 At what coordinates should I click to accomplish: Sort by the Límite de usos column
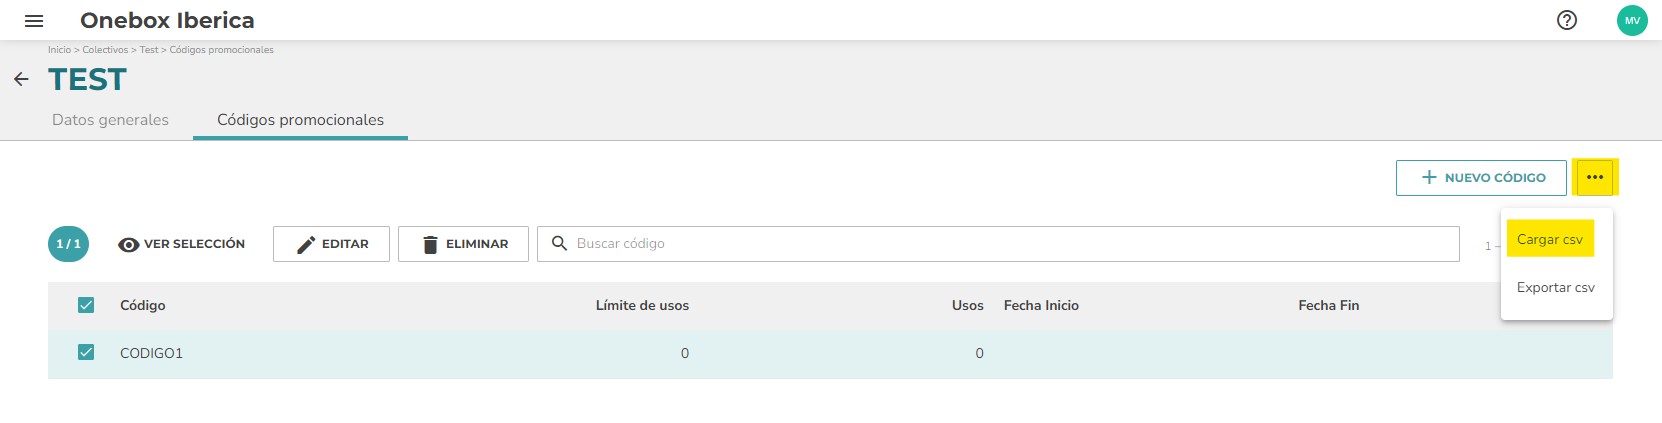point(642,305)
